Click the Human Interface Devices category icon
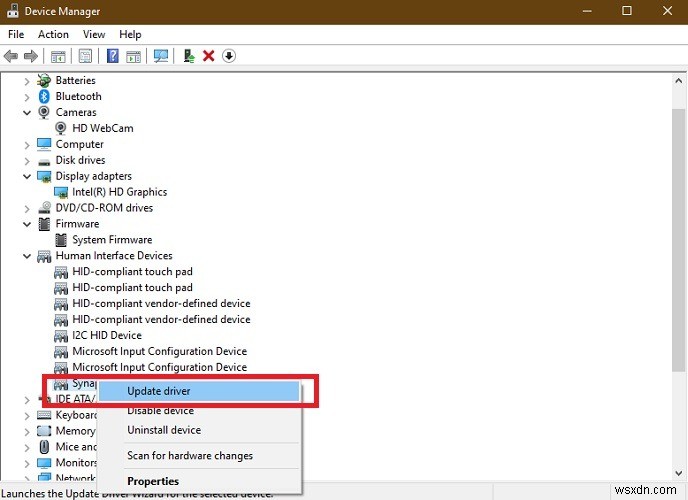This screenshot has width=688, height=500. pos(44,256)
